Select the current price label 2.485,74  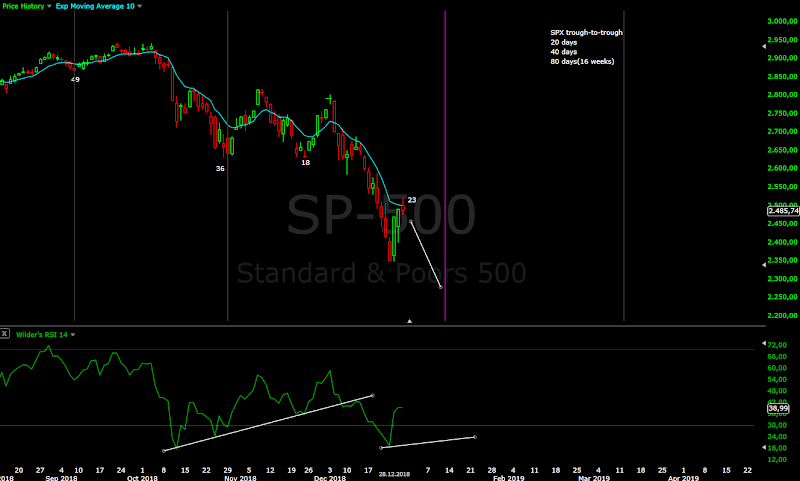(783, 211)
